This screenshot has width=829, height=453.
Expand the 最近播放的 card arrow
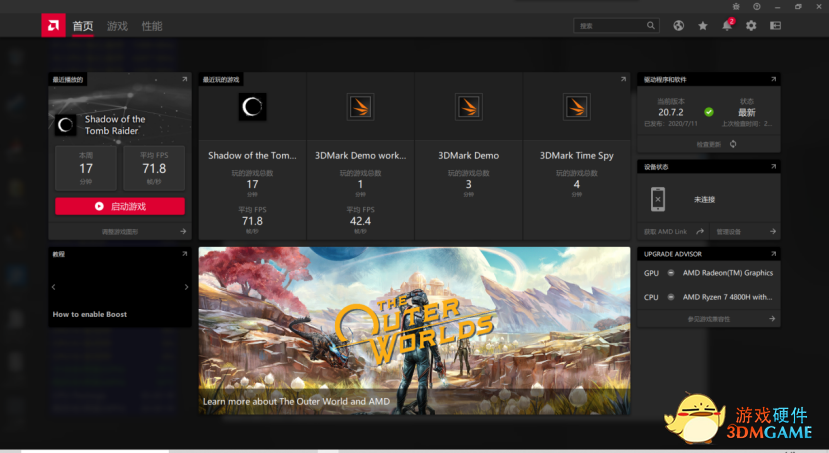[x=185, y=79]
